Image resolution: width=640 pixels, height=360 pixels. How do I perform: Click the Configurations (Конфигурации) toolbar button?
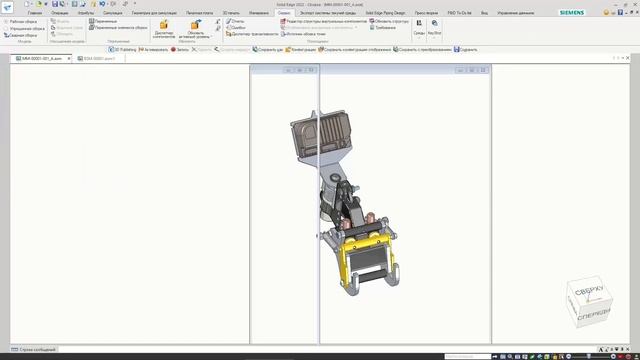(300, 49)
